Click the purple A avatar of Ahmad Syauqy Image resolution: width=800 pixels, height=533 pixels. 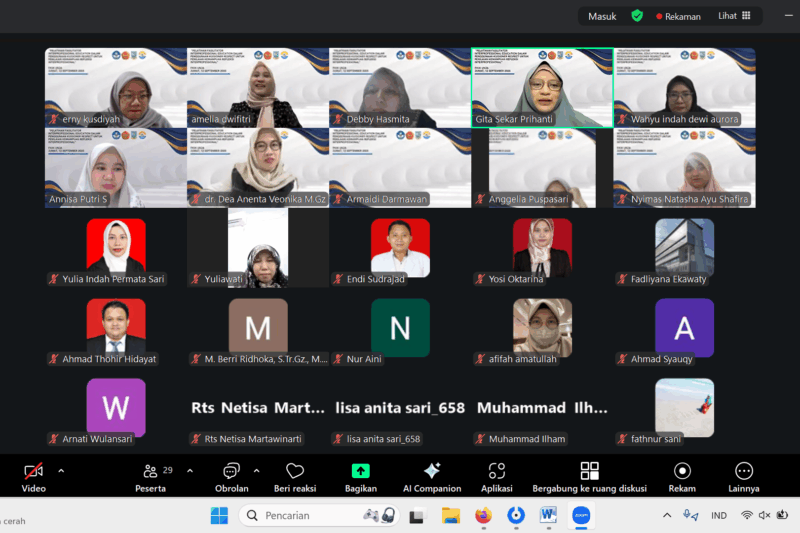685,327
